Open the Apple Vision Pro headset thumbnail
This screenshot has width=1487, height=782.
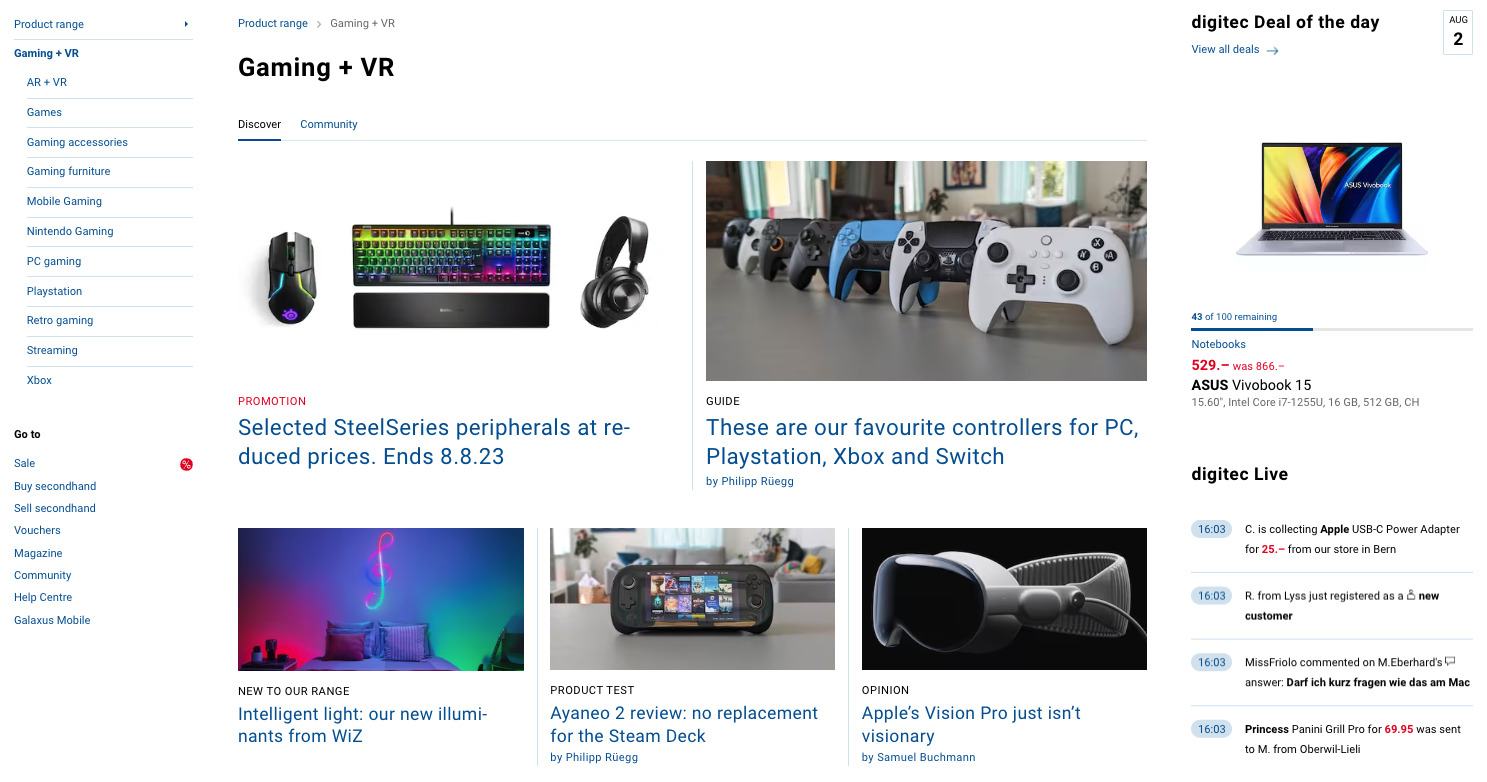1004,599
